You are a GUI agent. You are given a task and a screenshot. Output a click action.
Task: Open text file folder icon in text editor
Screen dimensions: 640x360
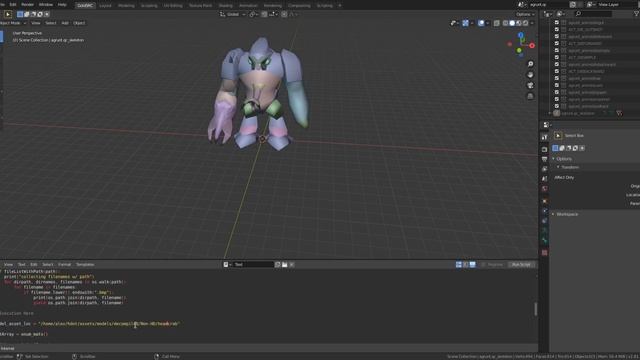[284, 265]
